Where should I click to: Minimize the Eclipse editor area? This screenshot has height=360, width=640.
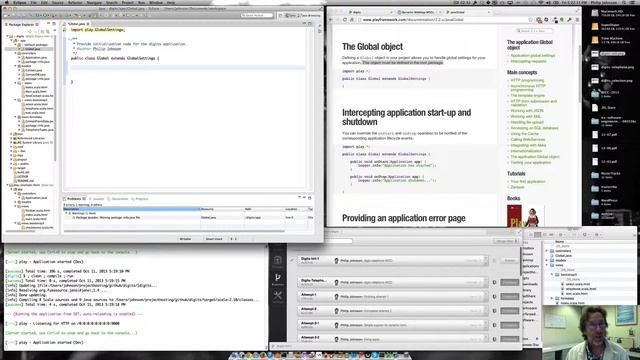tap(304, 24)
